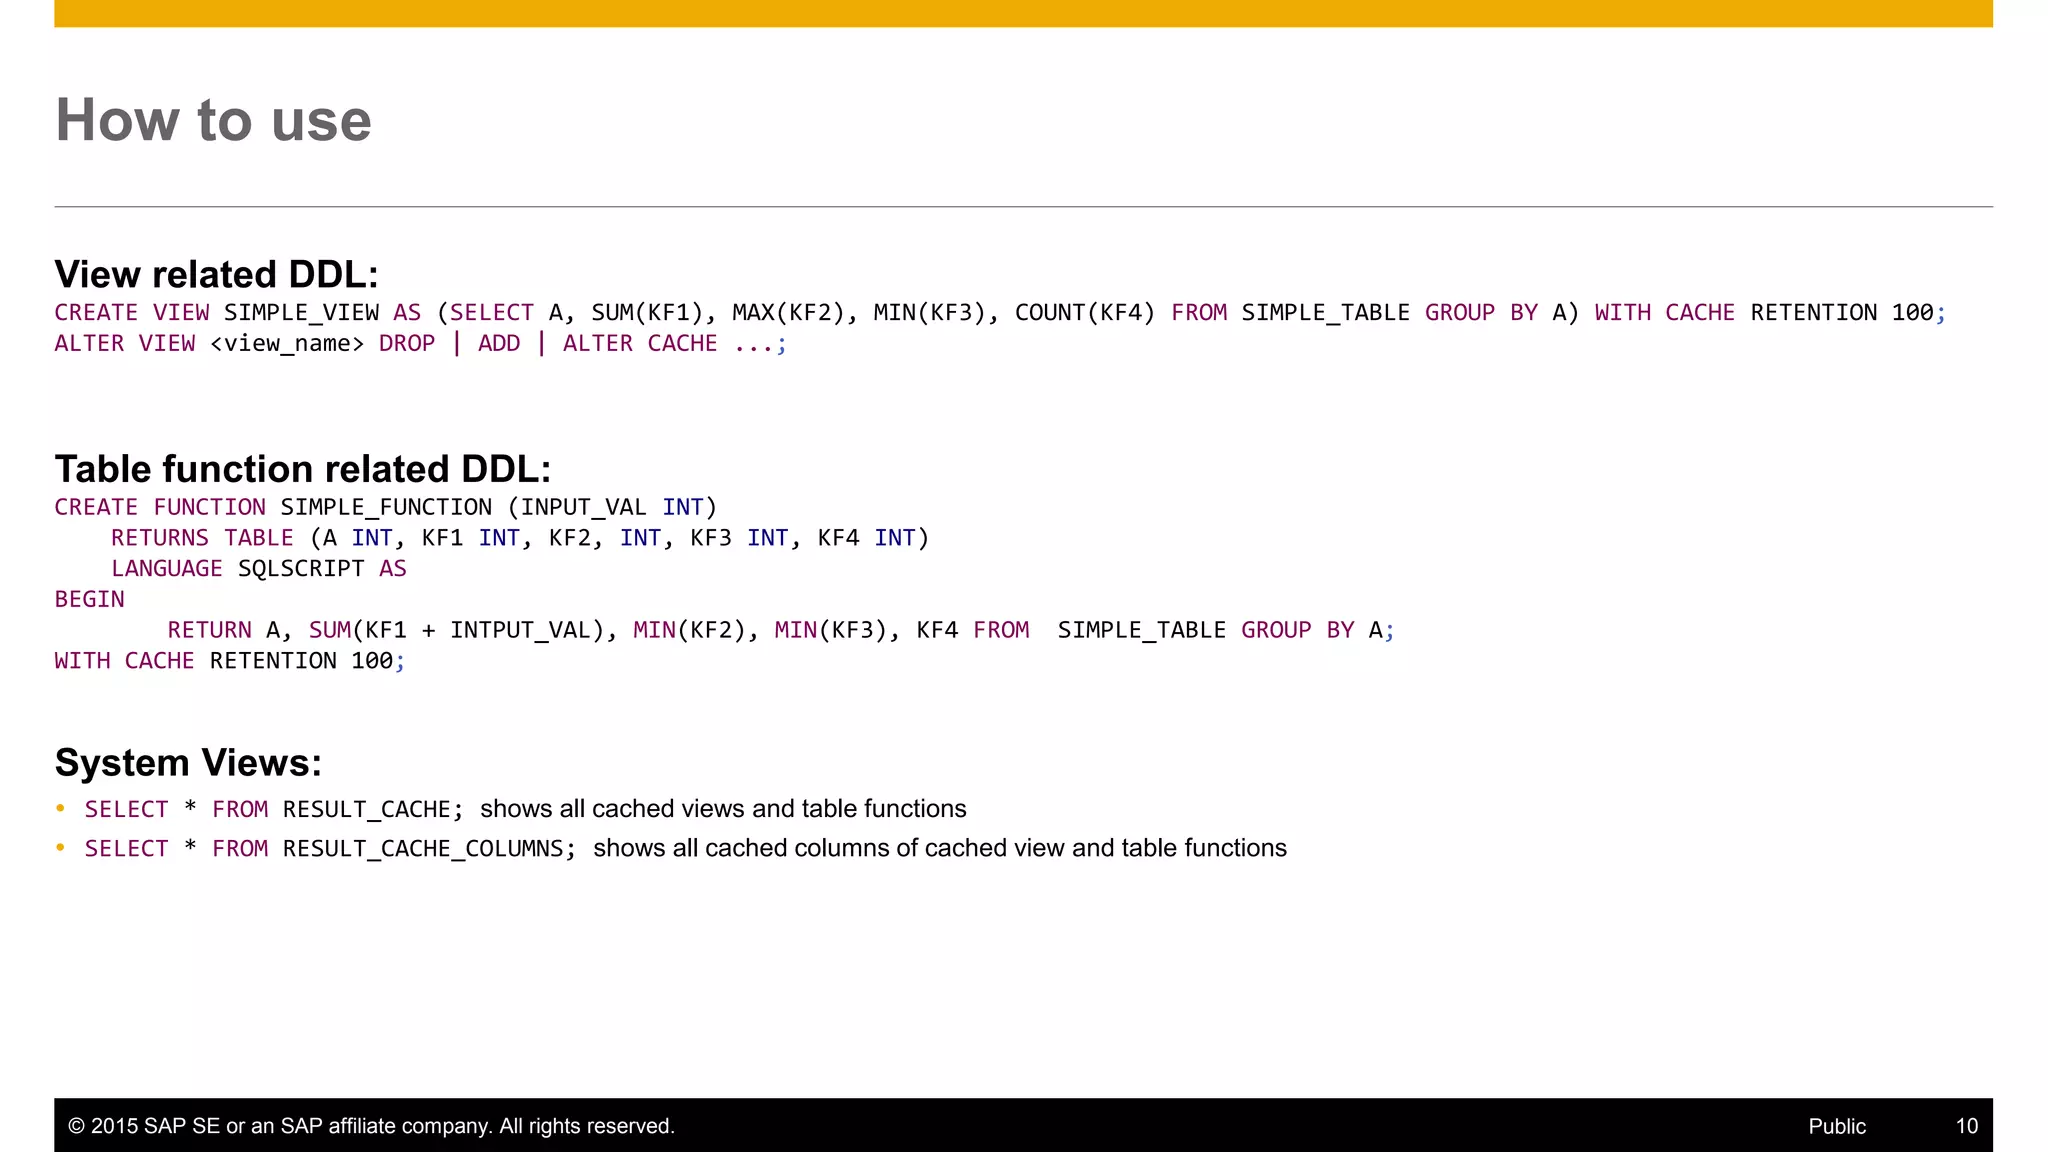Select the "System Views:" heading
This screenshot has height=1152, width=2048.
point(188,763)
